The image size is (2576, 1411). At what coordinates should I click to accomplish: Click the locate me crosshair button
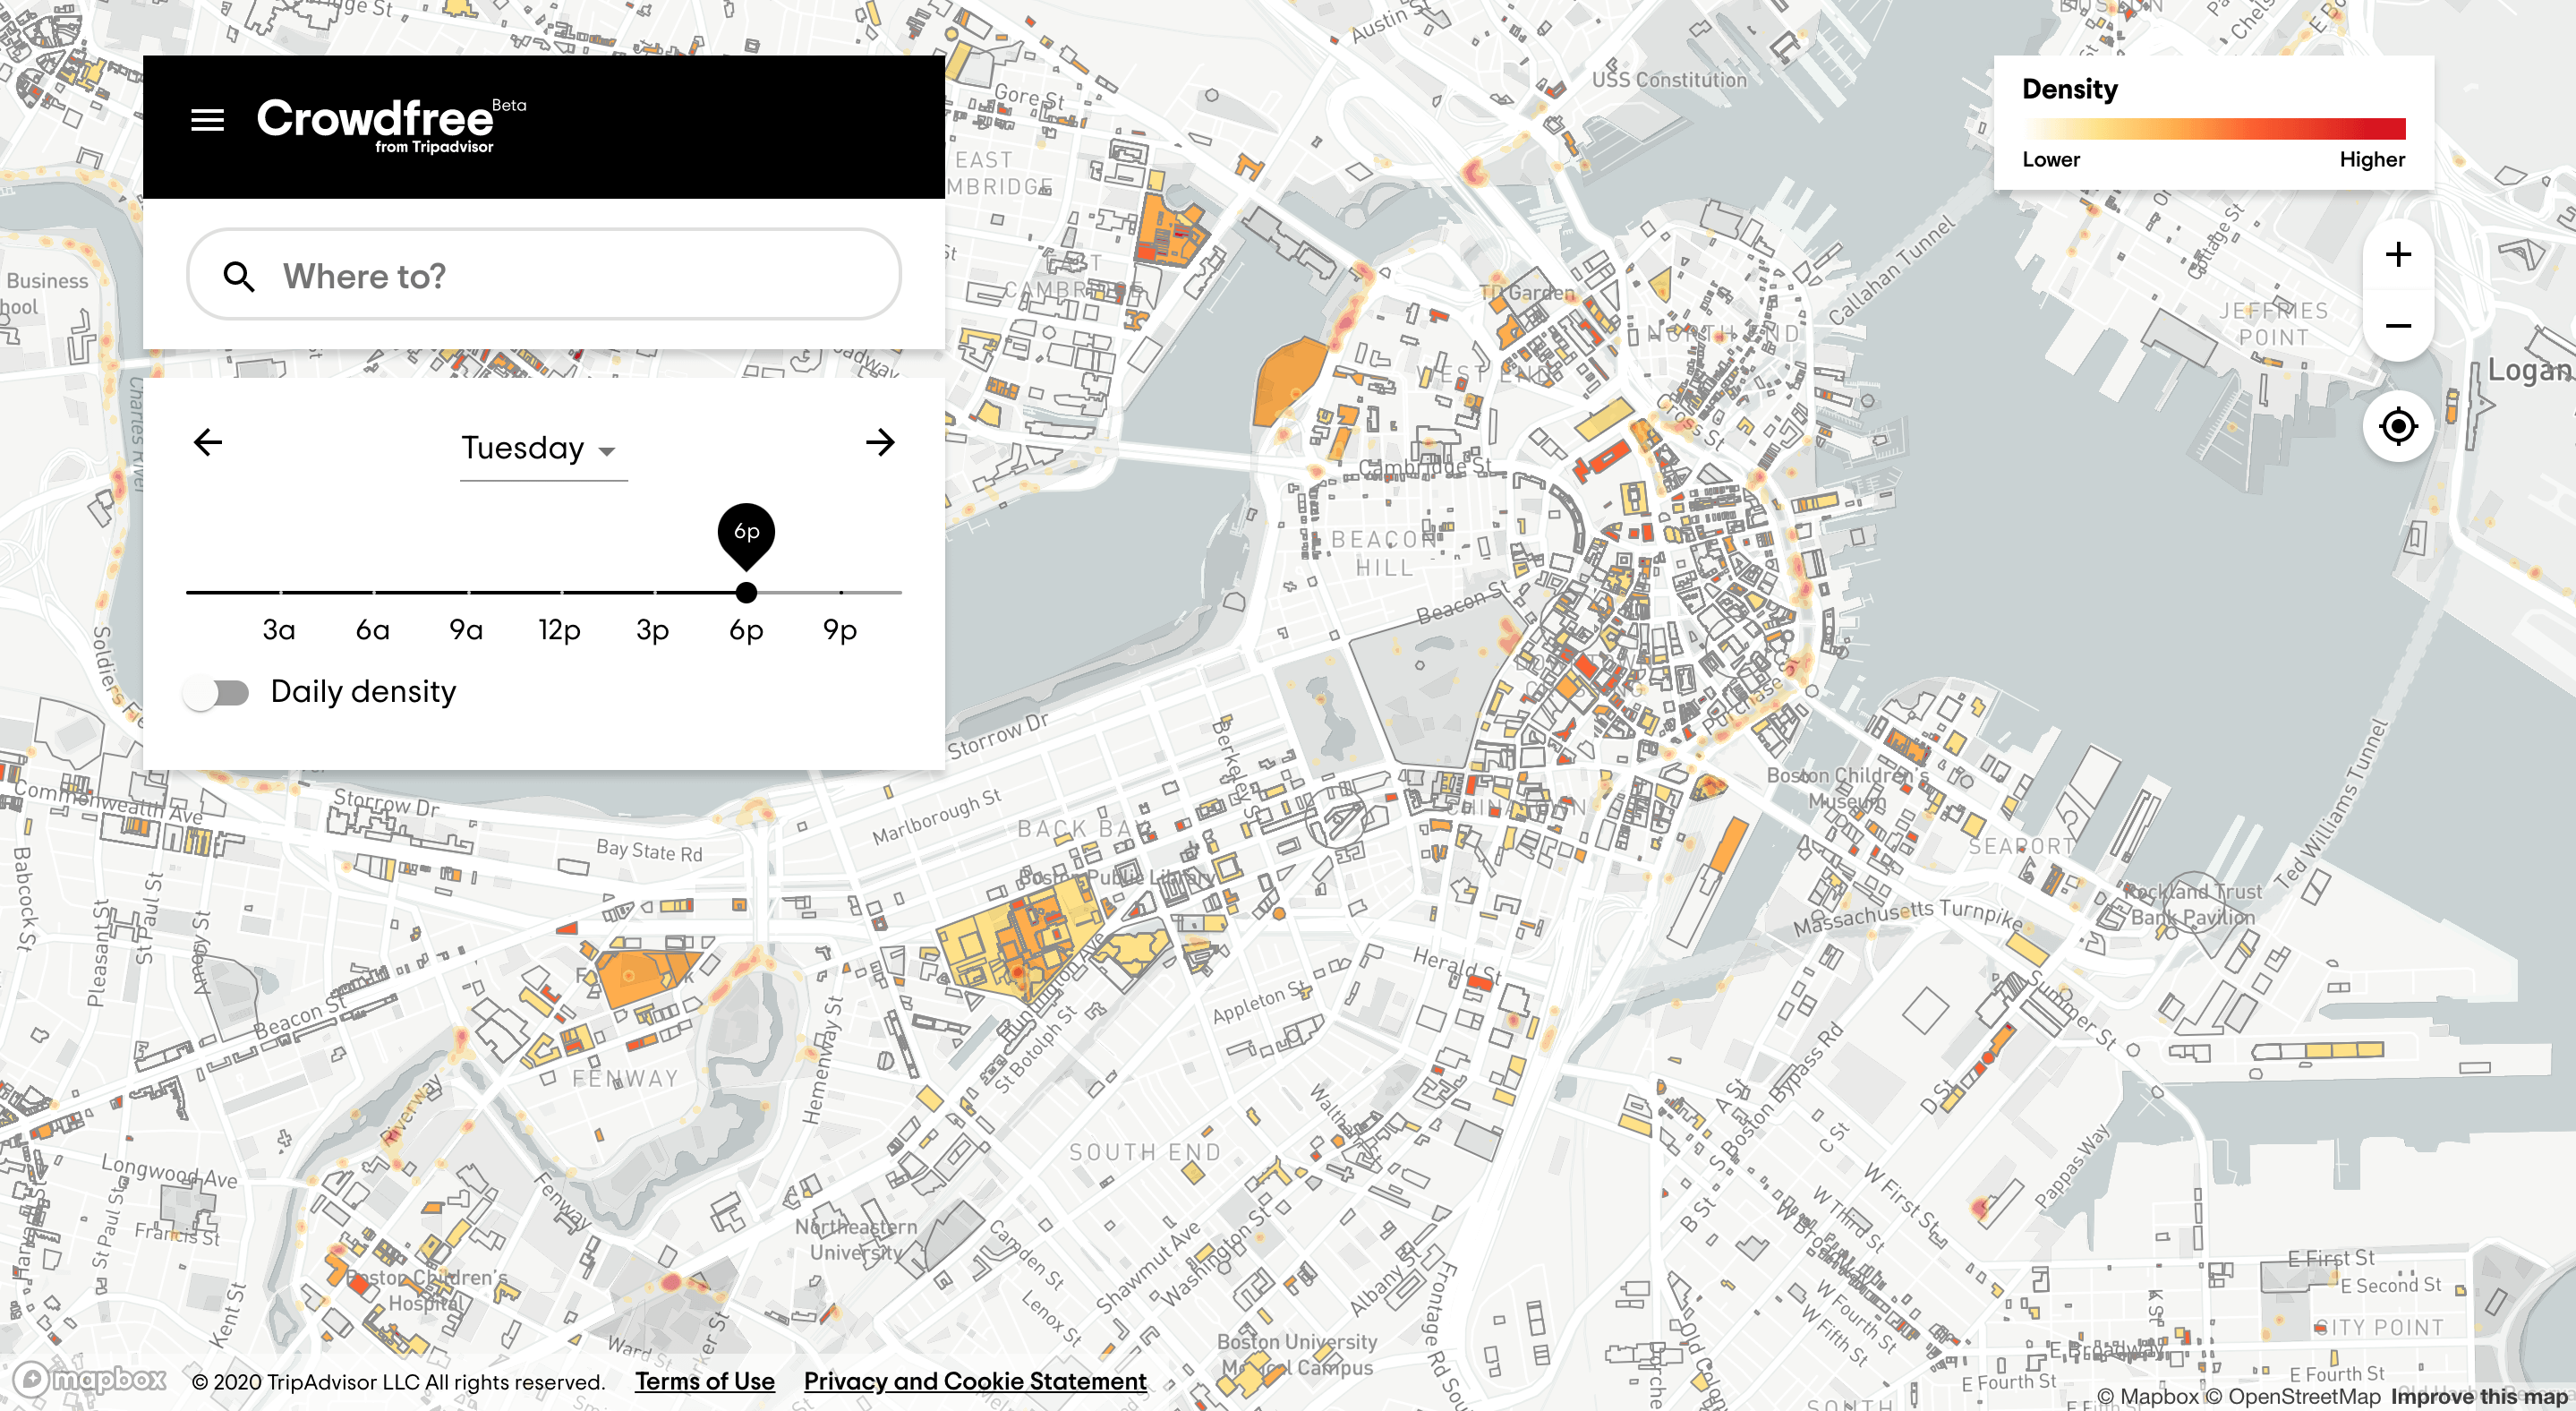coord(2398,426)
